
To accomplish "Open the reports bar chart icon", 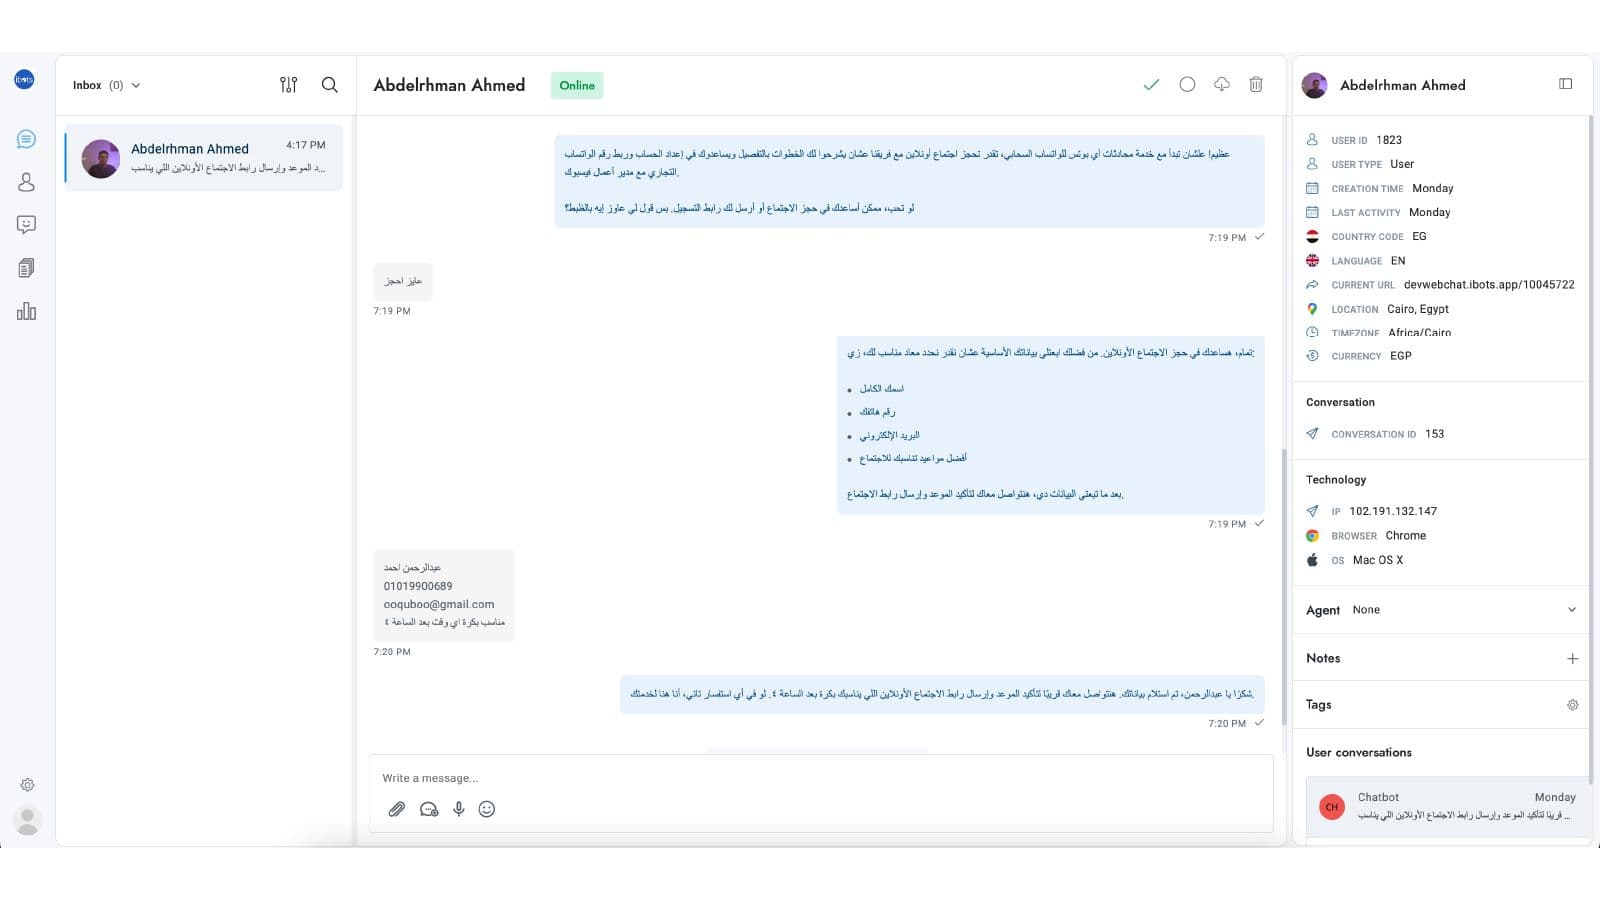I will 26,311.
